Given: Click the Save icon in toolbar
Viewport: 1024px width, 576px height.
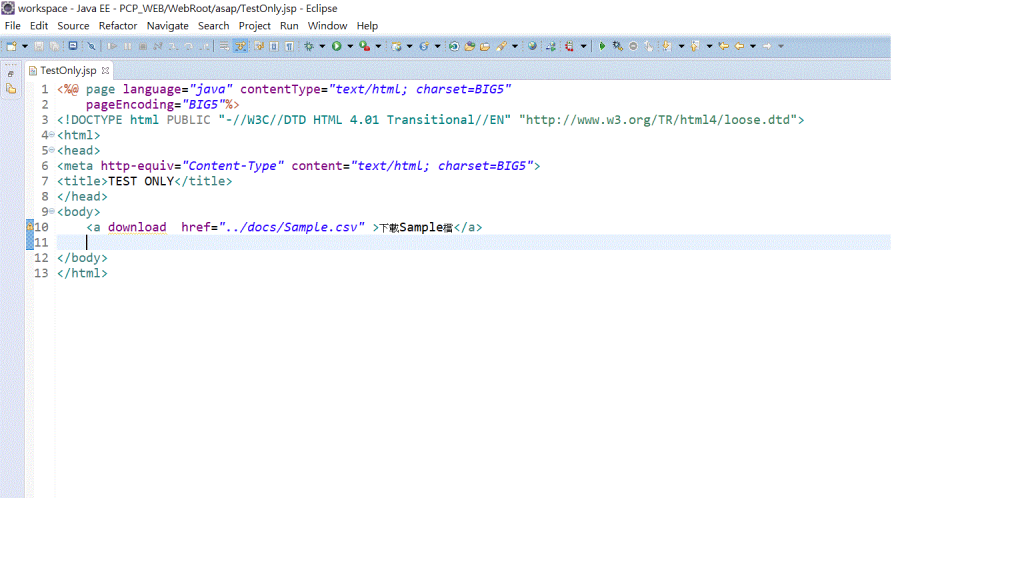Looking at the screenshot, I should point(39,46).
